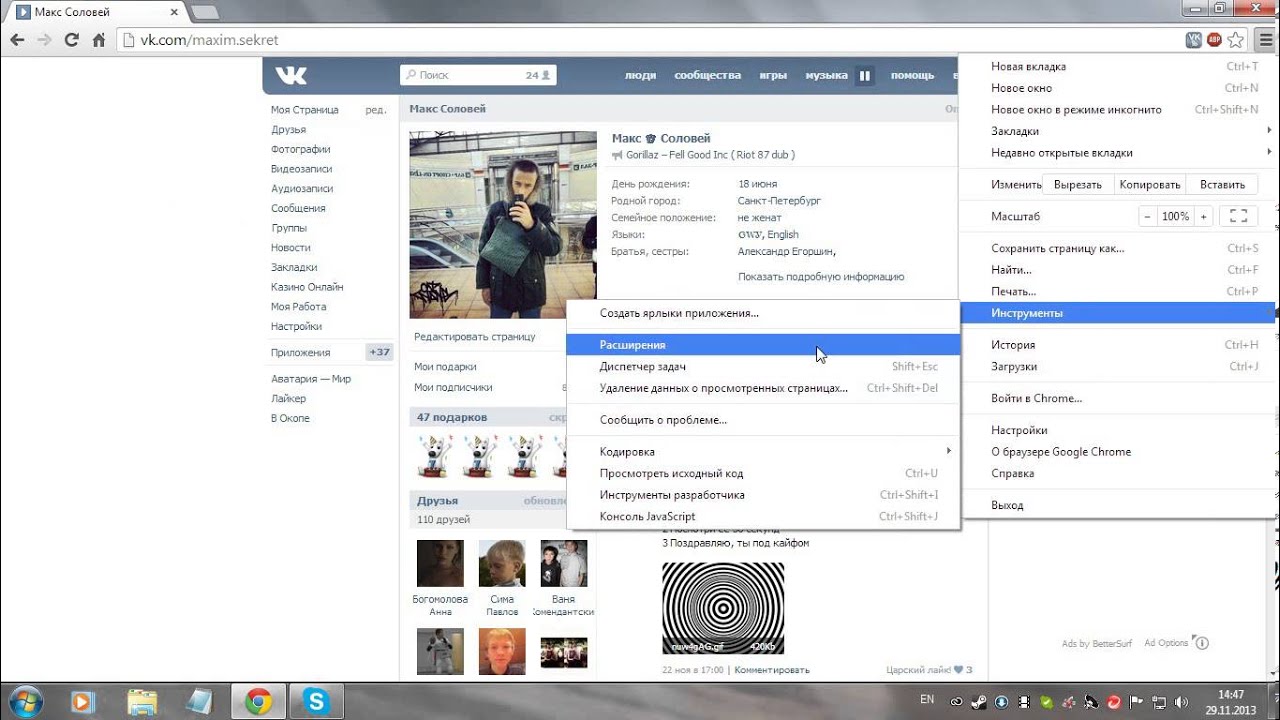
Task: Click the Chrome forward arrow
Action: click(x=44, y=40)
